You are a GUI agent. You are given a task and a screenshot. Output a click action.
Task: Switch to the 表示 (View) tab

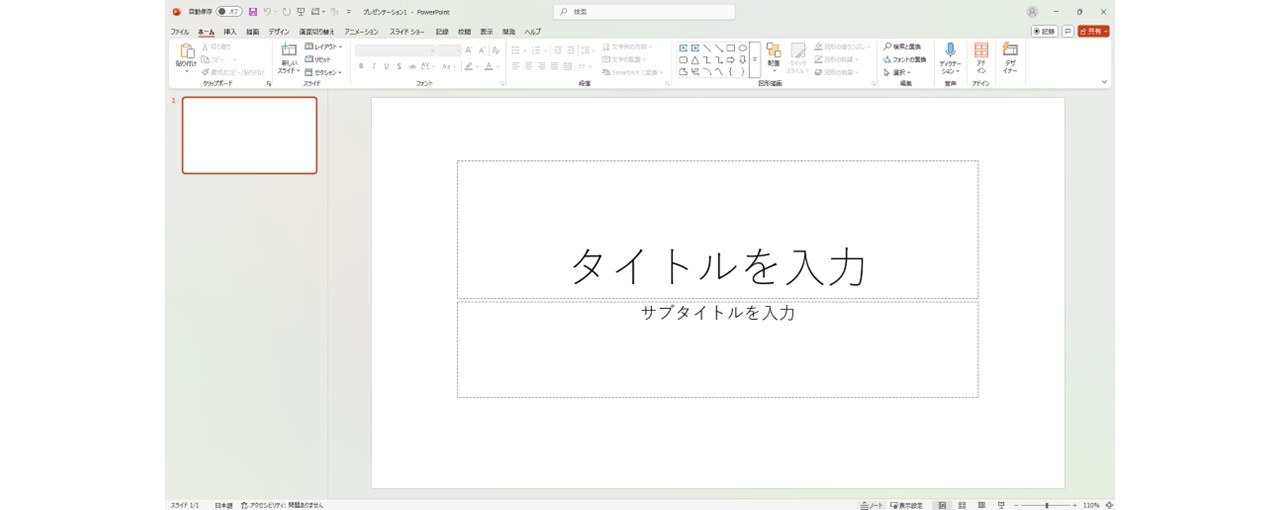(486, 32)
